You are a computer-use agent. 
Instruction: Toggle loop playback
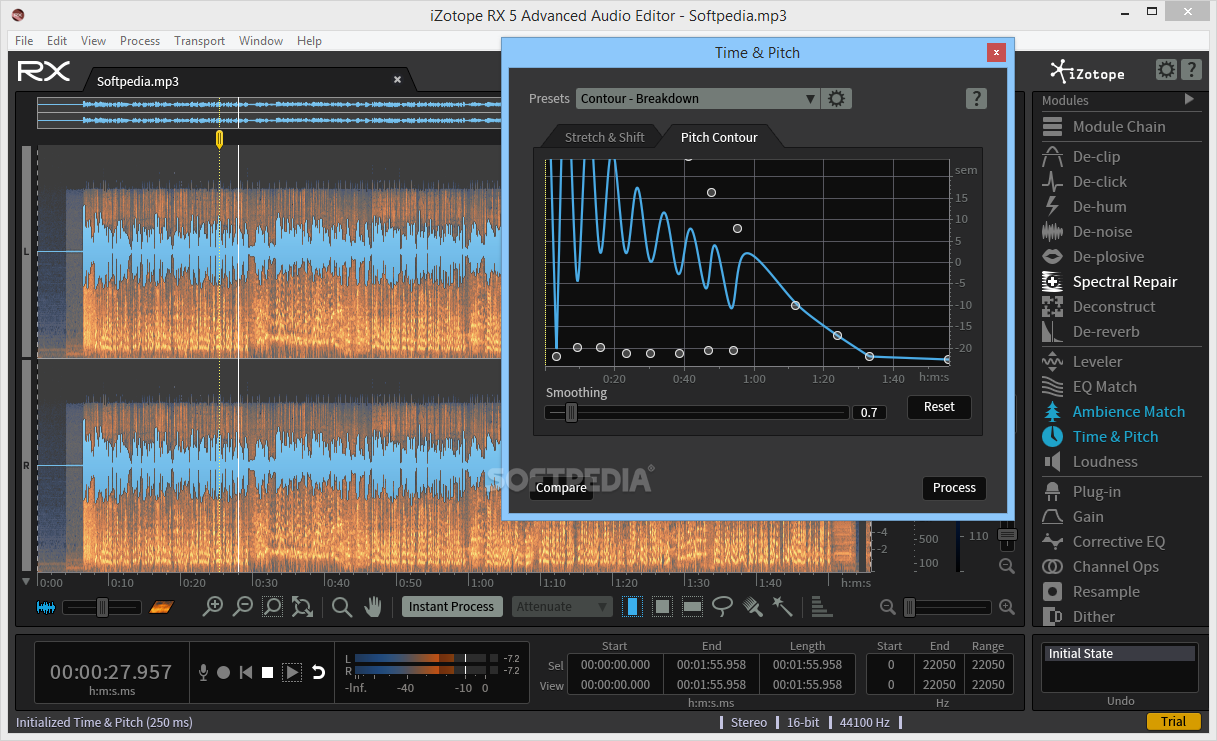[319, 672]
